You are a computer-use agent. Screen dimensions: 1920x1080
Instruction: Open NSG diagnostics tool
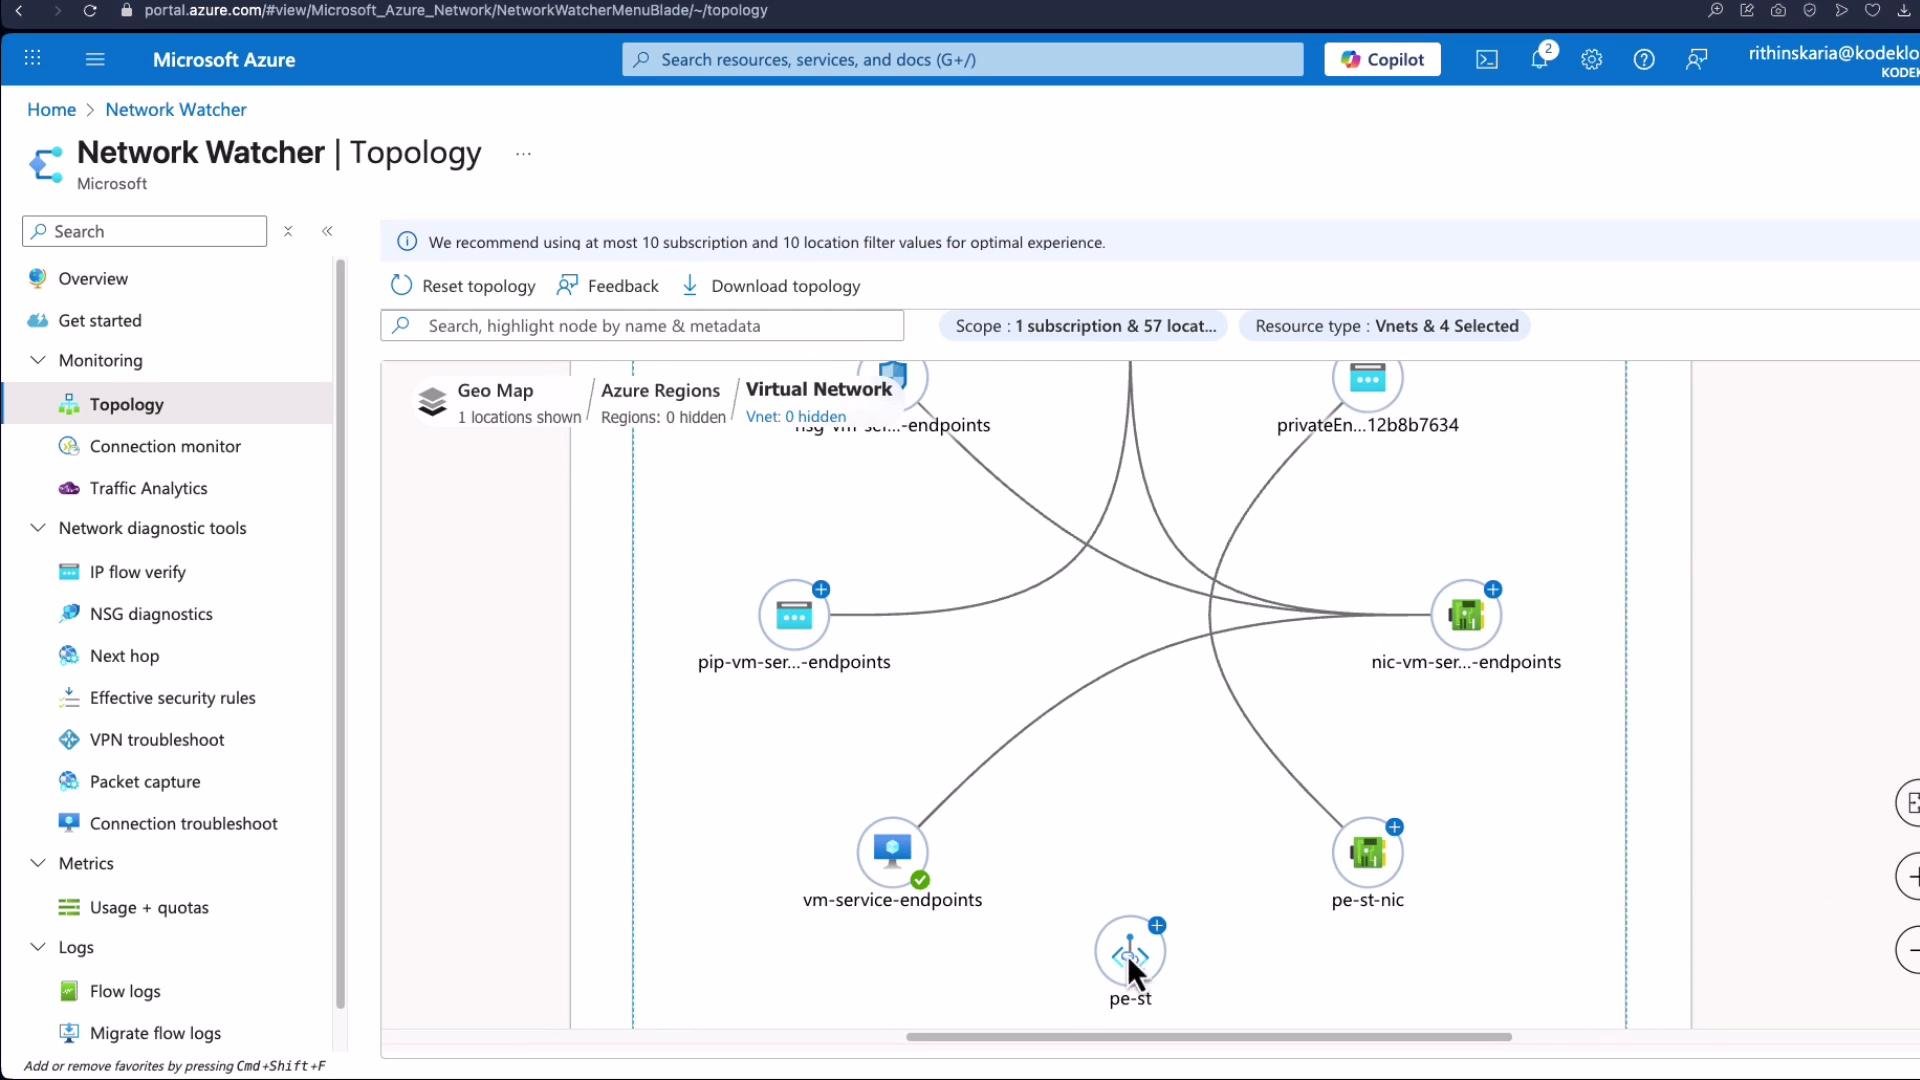point(151,614)
